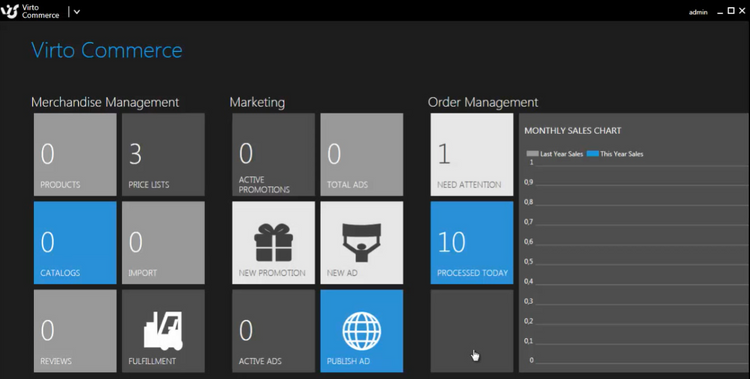Open the Need Attention orders tile
750x379 pixels.
tap(472, 155)
